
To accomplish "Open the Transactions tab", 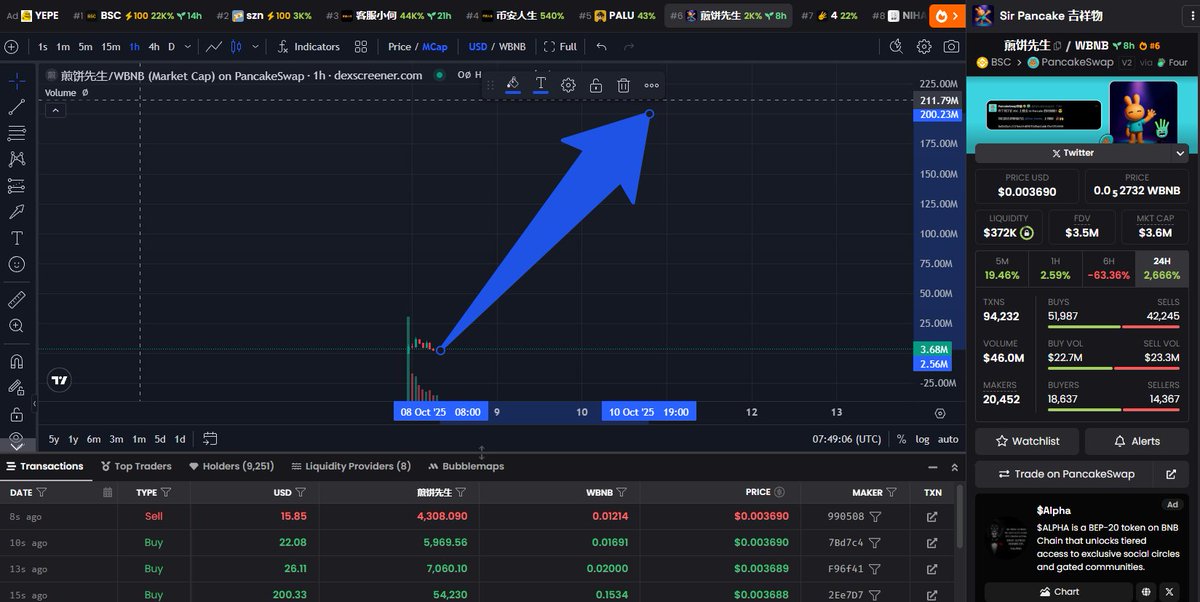I will (x=45, y=466).
